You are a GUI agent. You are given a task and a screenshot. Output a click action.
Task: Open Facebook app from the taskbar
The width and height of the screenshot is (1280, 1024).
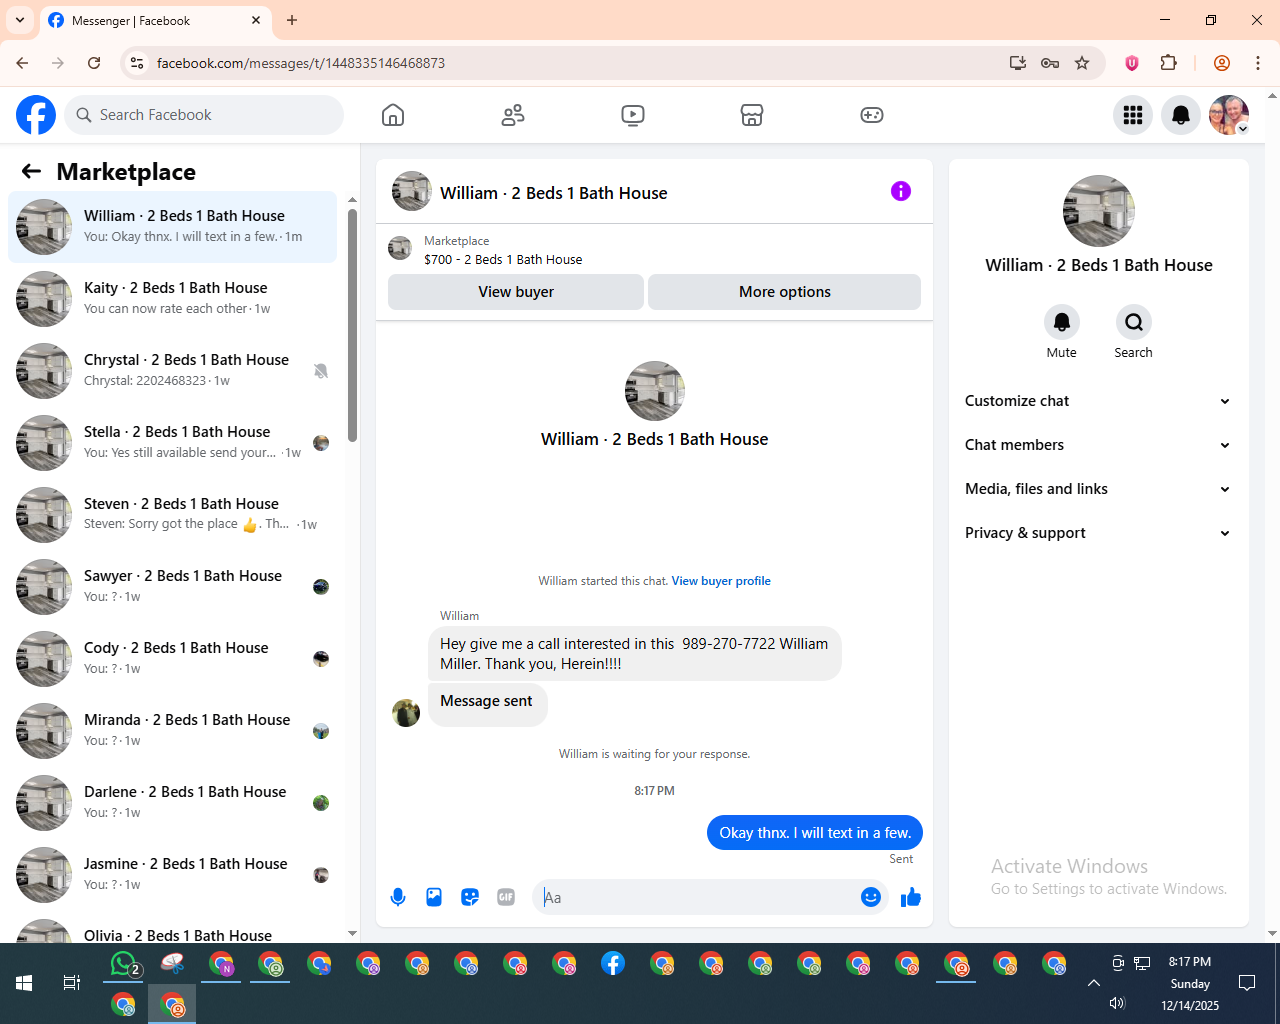613,964
